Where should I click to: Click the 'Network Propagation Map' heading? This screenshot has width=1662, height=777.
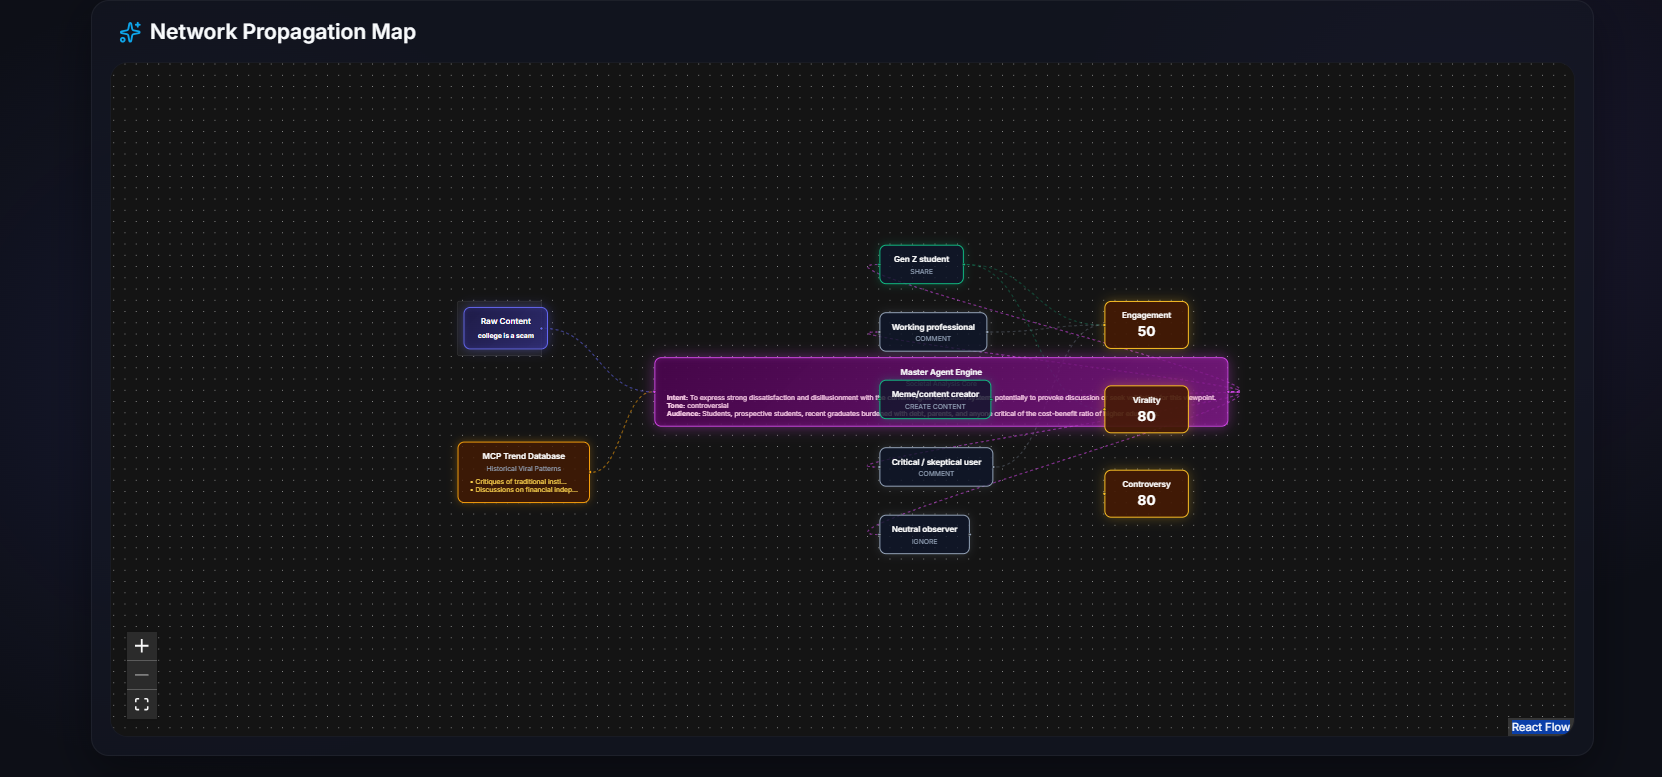click(283, 32)
